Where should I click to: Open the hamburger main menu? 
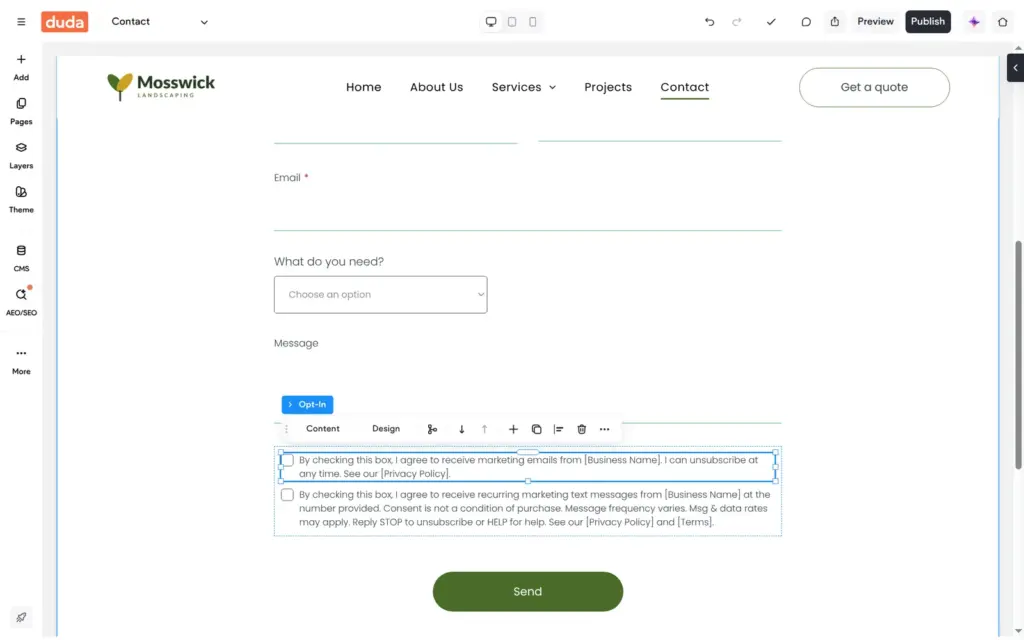(21, 22)
